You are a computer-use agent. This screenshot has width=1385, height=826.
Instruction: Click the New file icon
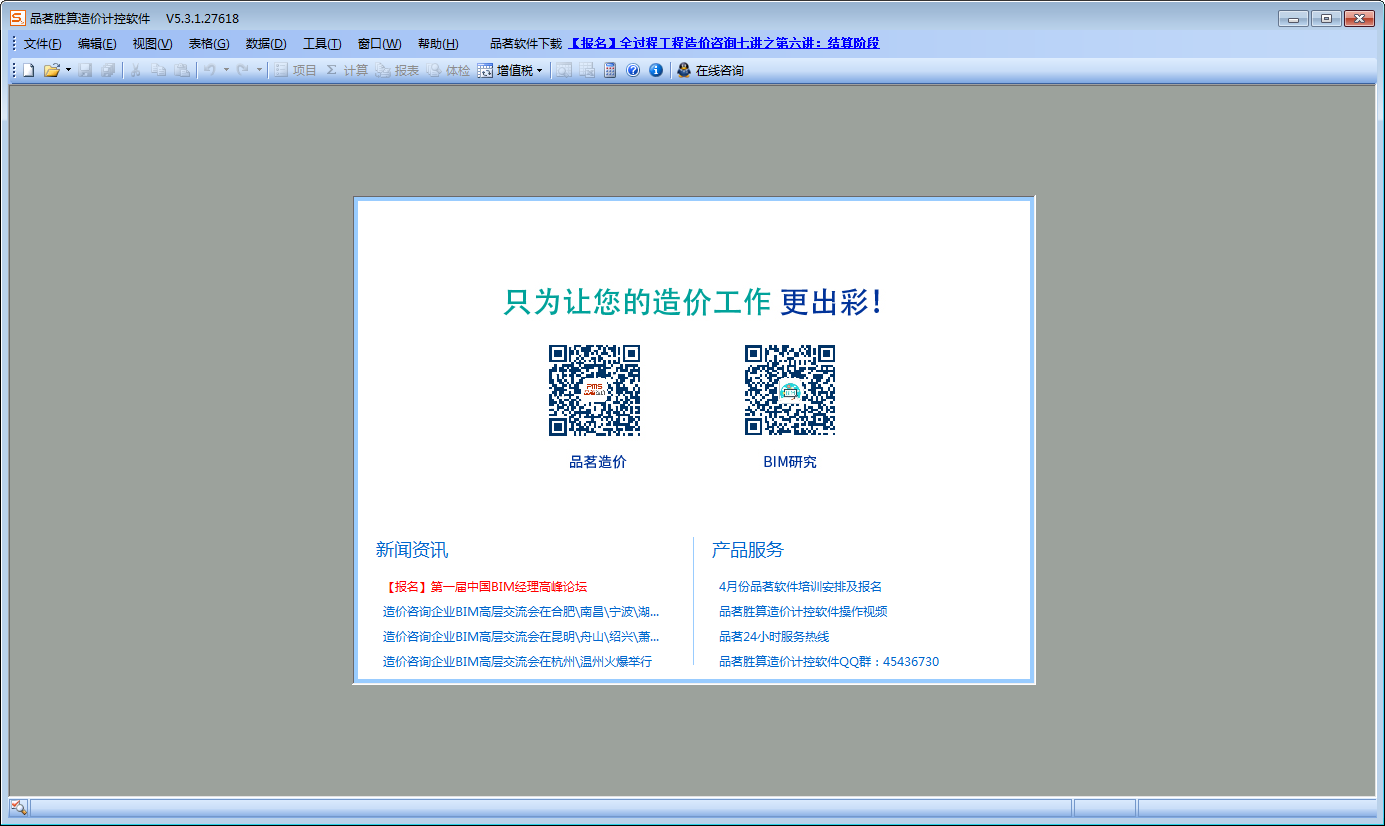(x=28, y=70)
